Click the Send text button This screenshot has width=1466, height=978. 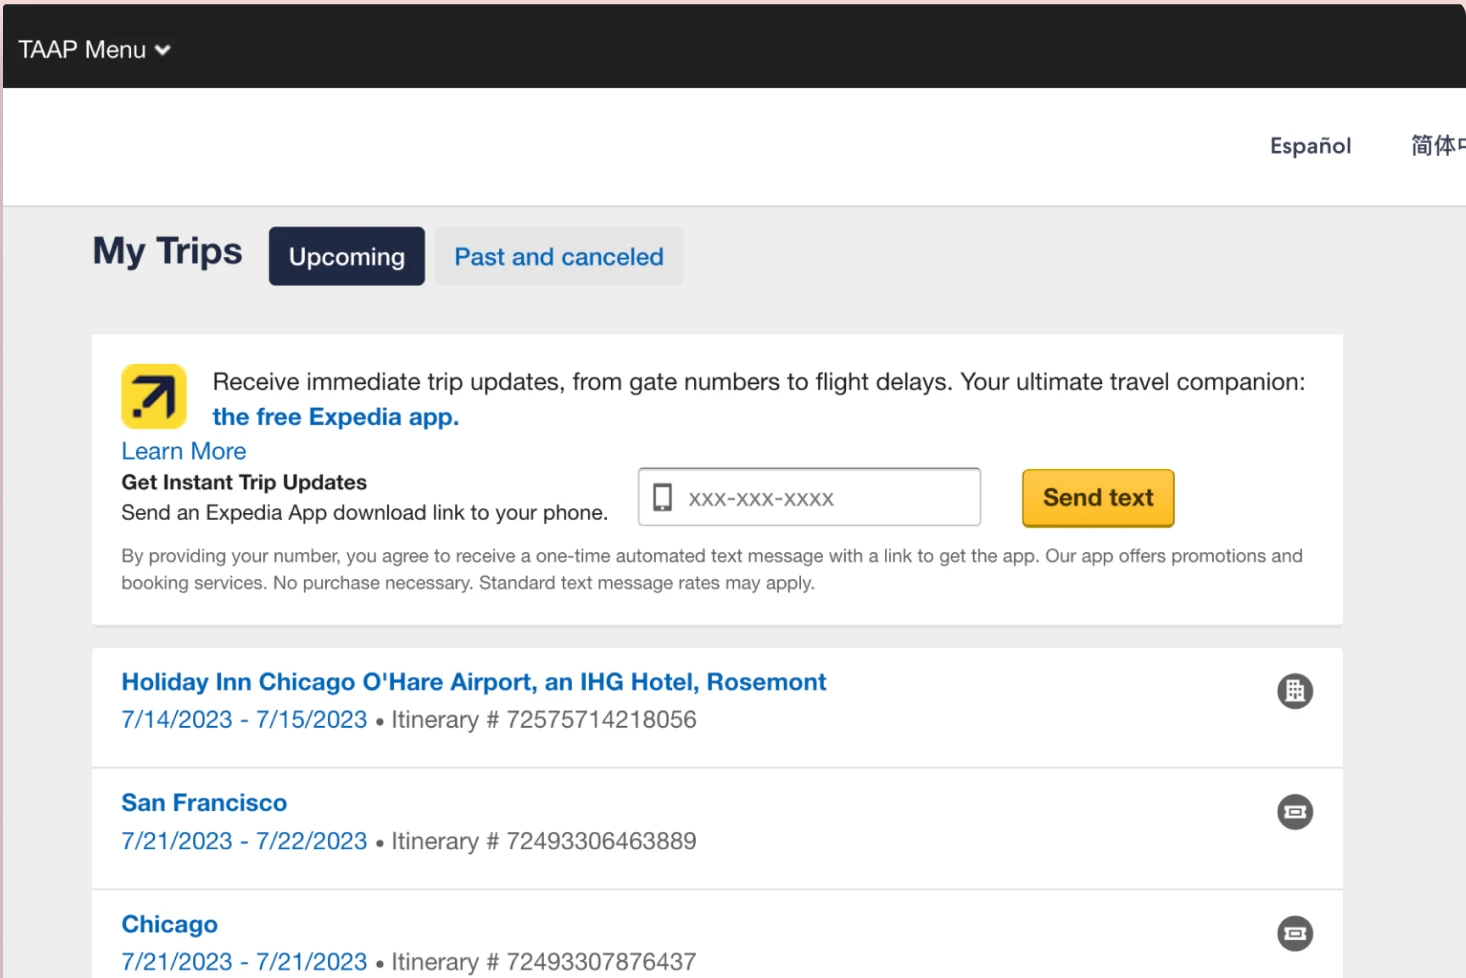click(1098, 497)
